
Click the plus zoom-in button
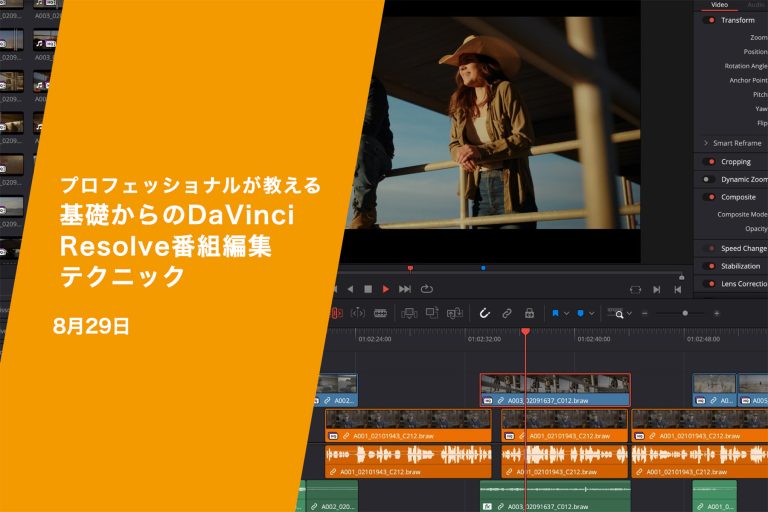click(717, 313)
